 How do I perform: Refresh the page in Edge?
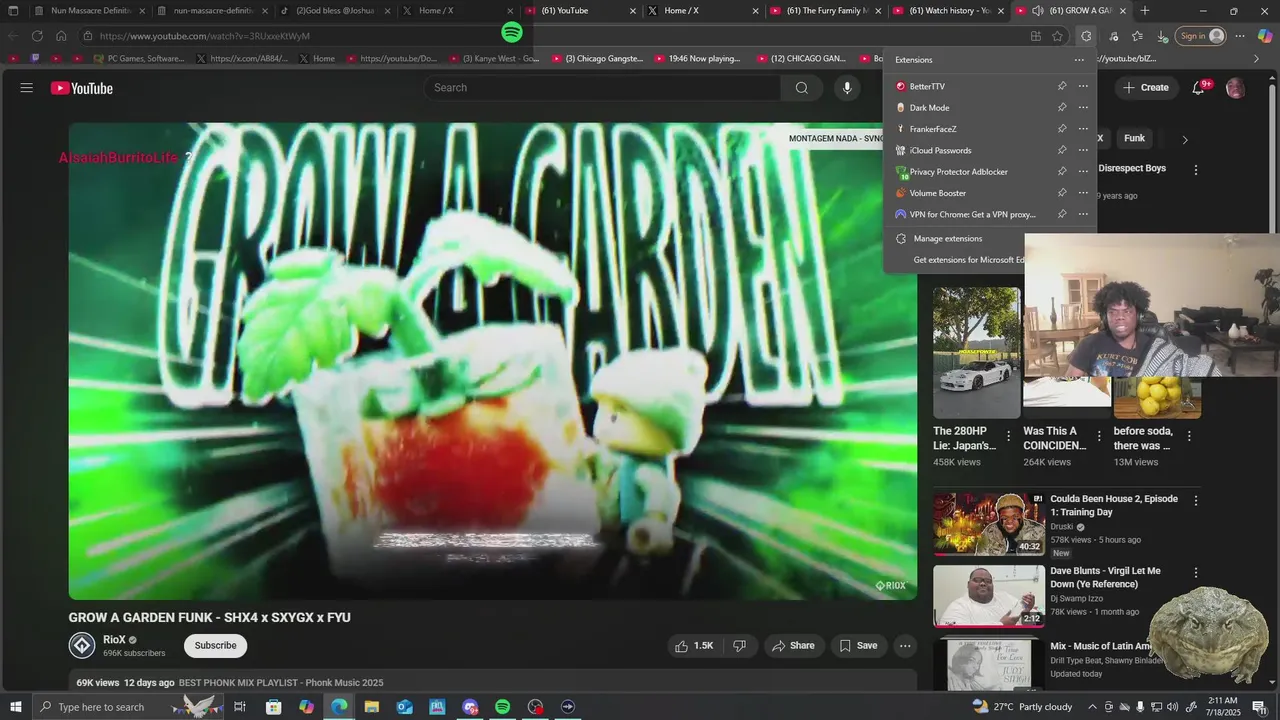click(x=37, y=36)
